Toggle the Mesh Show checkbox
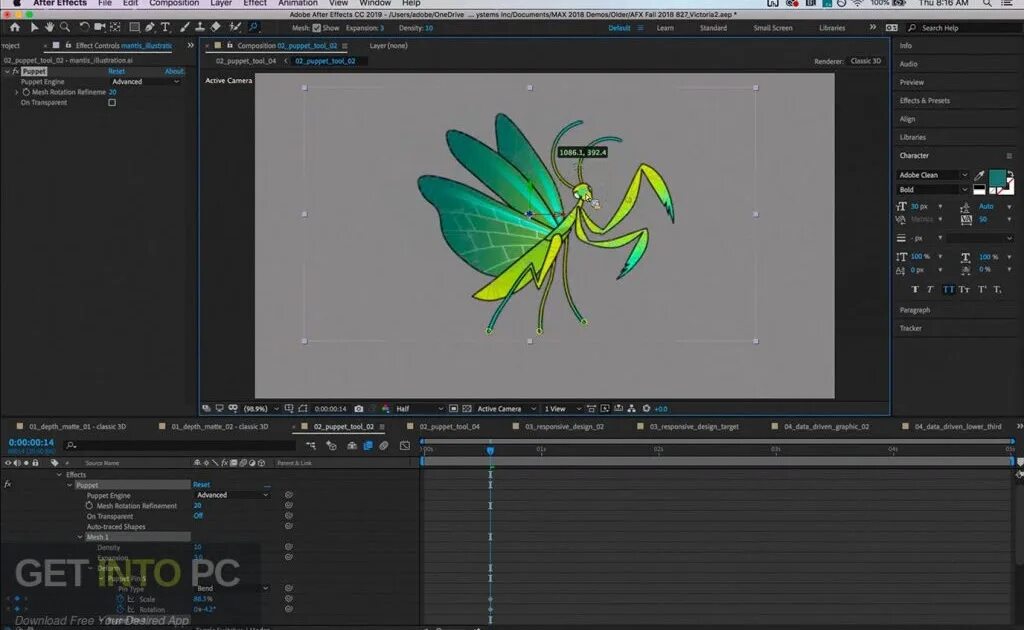This screenshot has height=630, width=1024. click(317, 28)
